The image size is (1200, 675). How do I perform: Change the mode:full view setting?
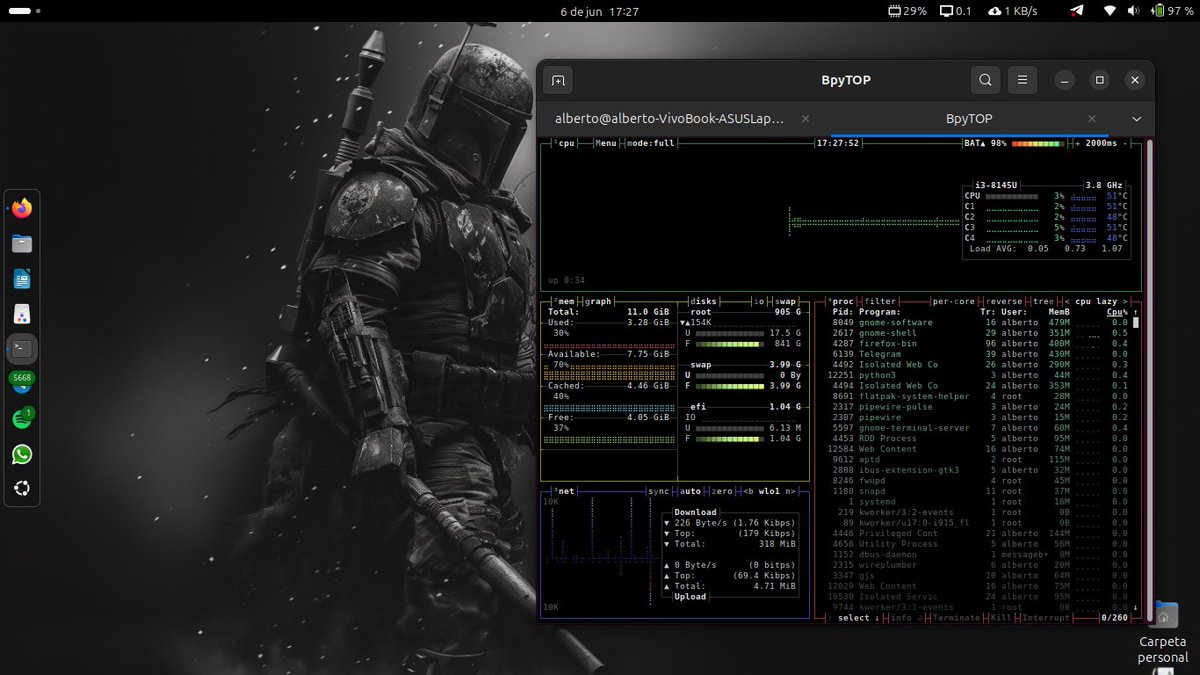(x=652, y=143)
